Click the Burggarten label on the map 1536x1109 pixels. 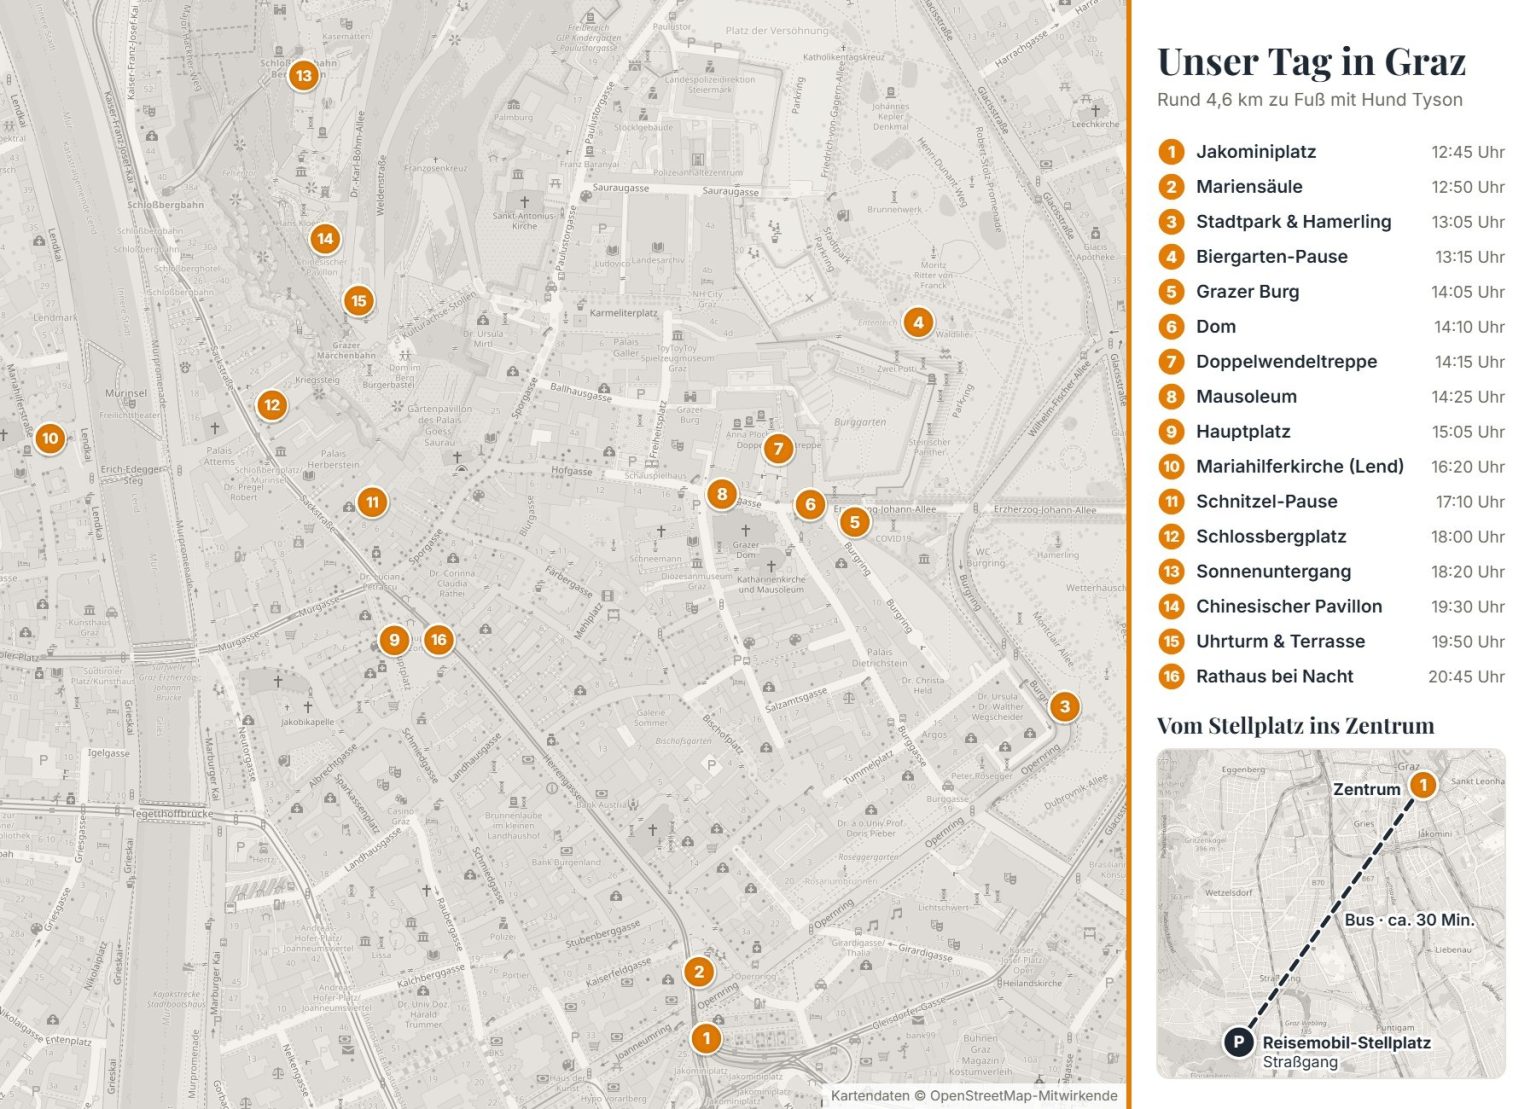[860, 422]
